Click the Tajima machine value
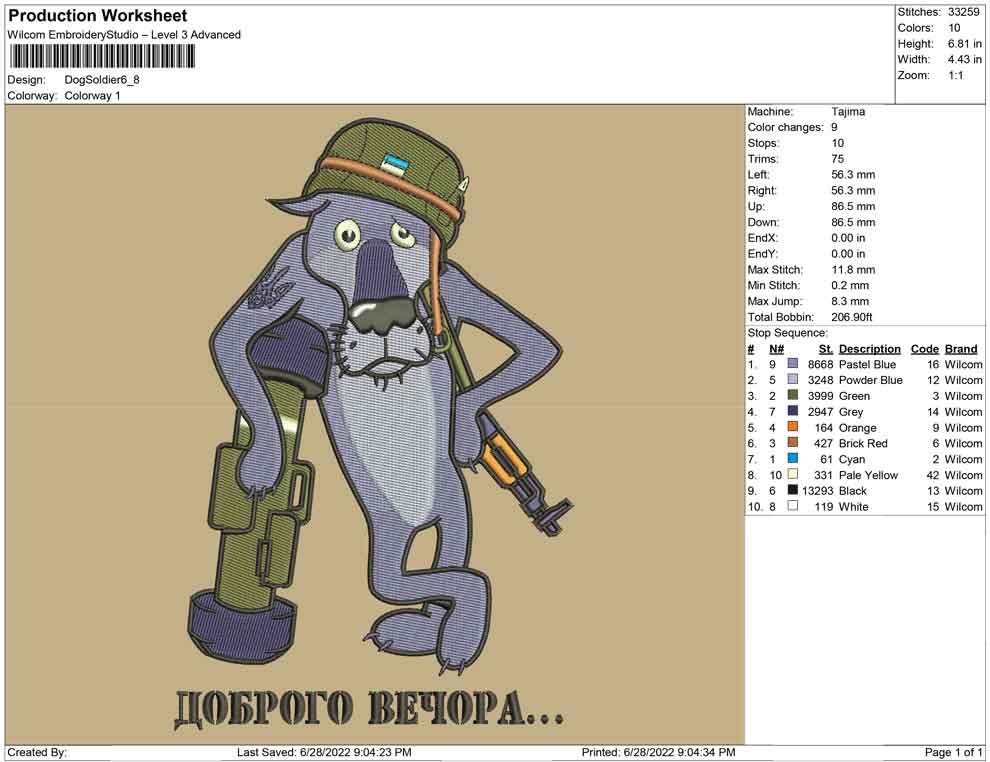The image size is (990, 762). pyautogui.click(x=848, y=112)
